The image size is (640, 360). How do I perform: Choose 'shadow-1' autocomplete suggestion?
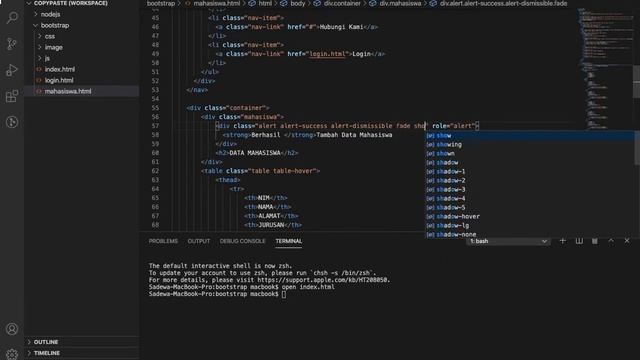point(530,171)
